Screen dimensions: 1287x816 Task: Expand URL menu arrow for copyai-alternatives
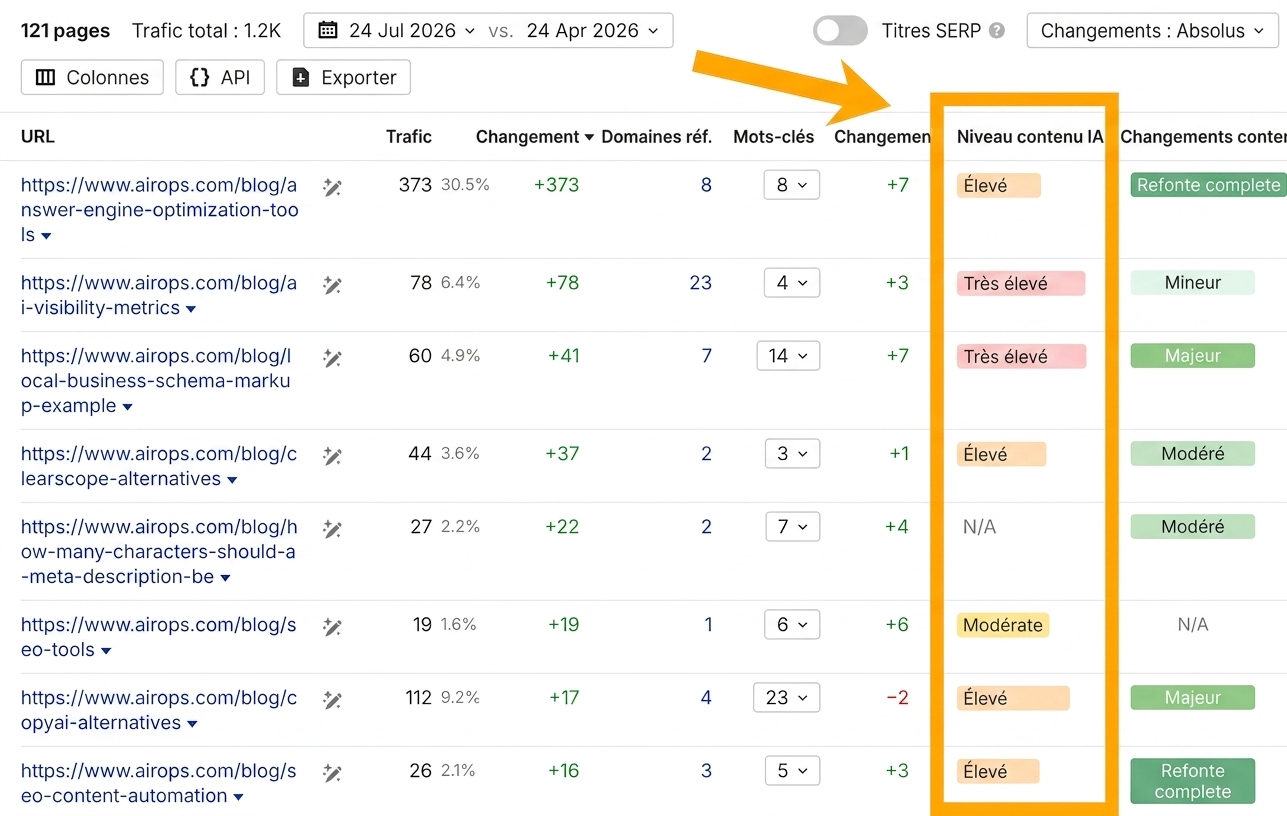(192, 724)
